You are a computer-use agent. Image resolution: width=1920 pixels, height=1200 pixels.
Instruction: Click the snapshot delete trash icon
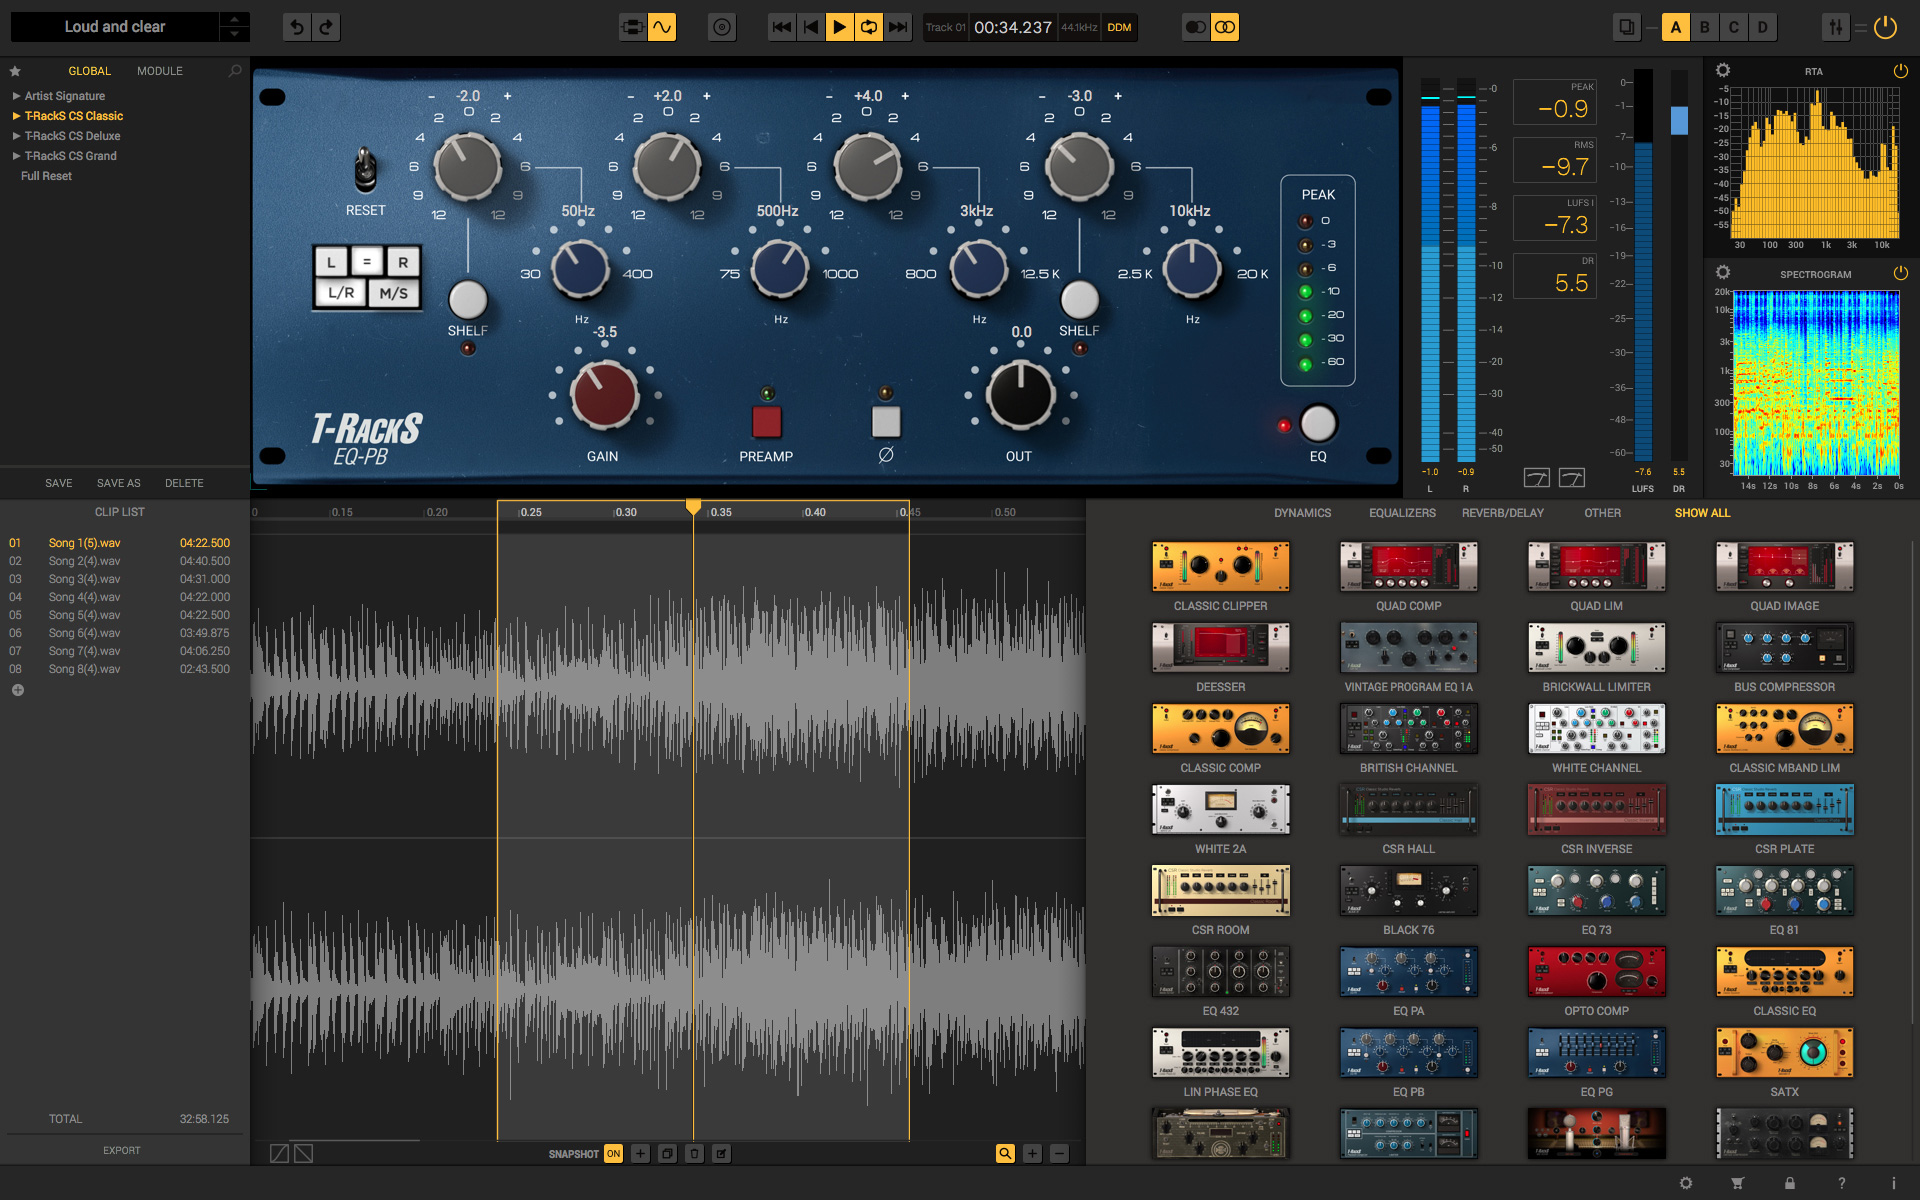(694, 1153)
